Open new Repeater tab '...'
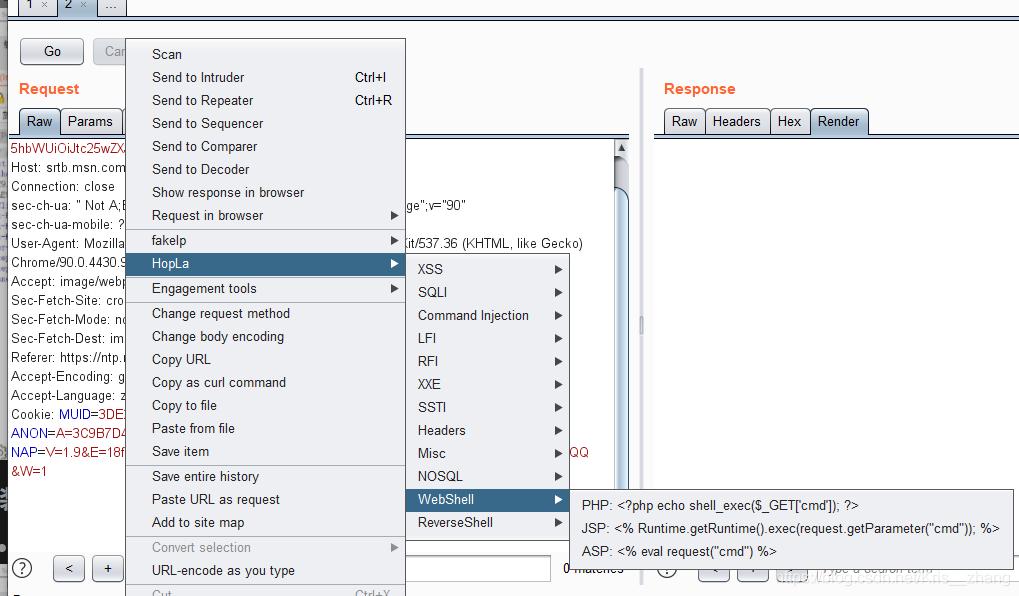The height and width of the screenshot is (596, 1019). click(x=111, y=6)
